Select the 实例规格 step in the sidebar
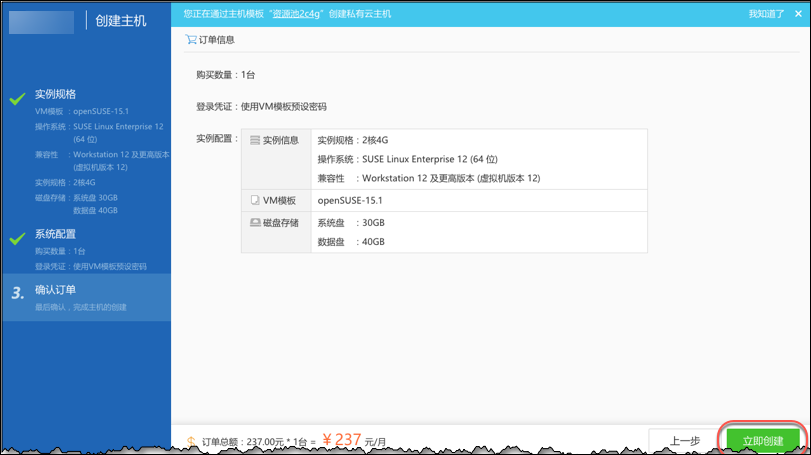The height and width of the screenshot is (455, 811). click(55, 94)
